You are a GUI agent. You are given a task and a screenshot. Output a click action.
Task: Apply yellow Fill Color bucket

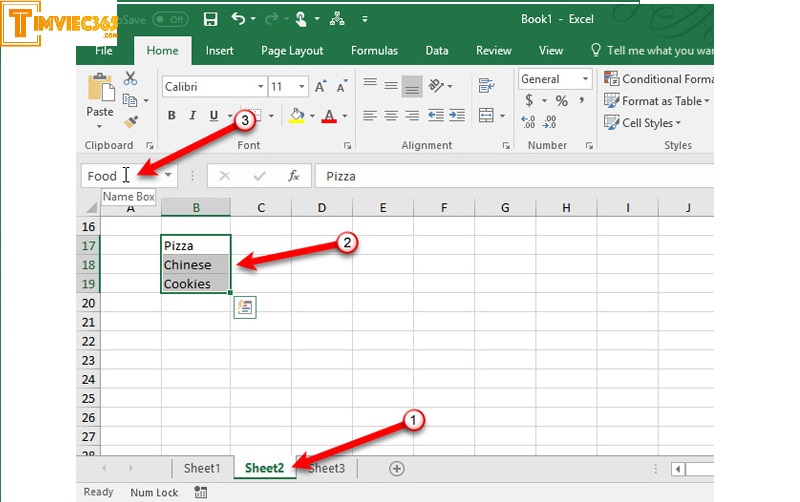point(297,116)
